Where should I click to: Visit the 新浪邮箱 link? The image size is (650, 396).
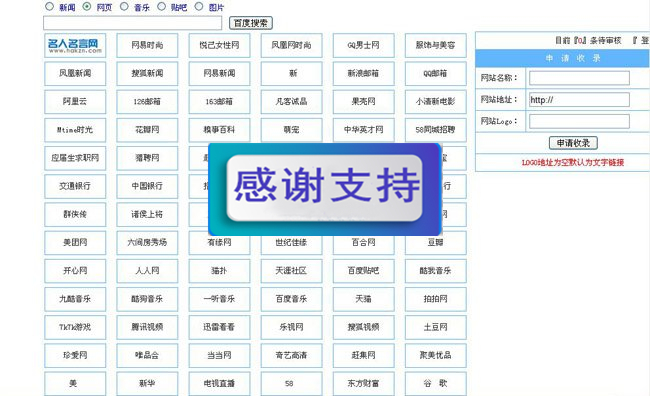pos(364,73)
